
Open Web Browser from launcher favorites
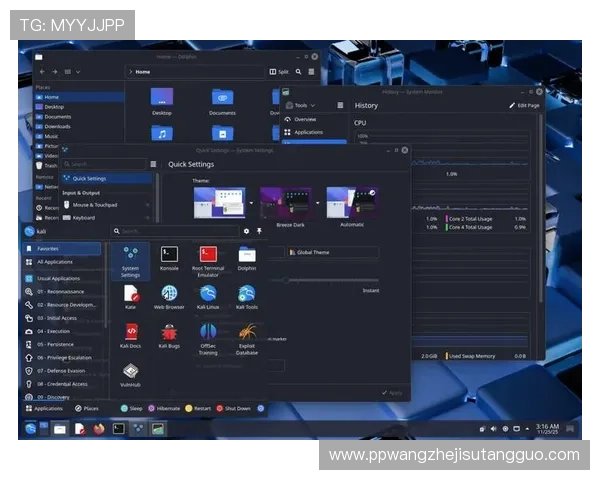169,297
